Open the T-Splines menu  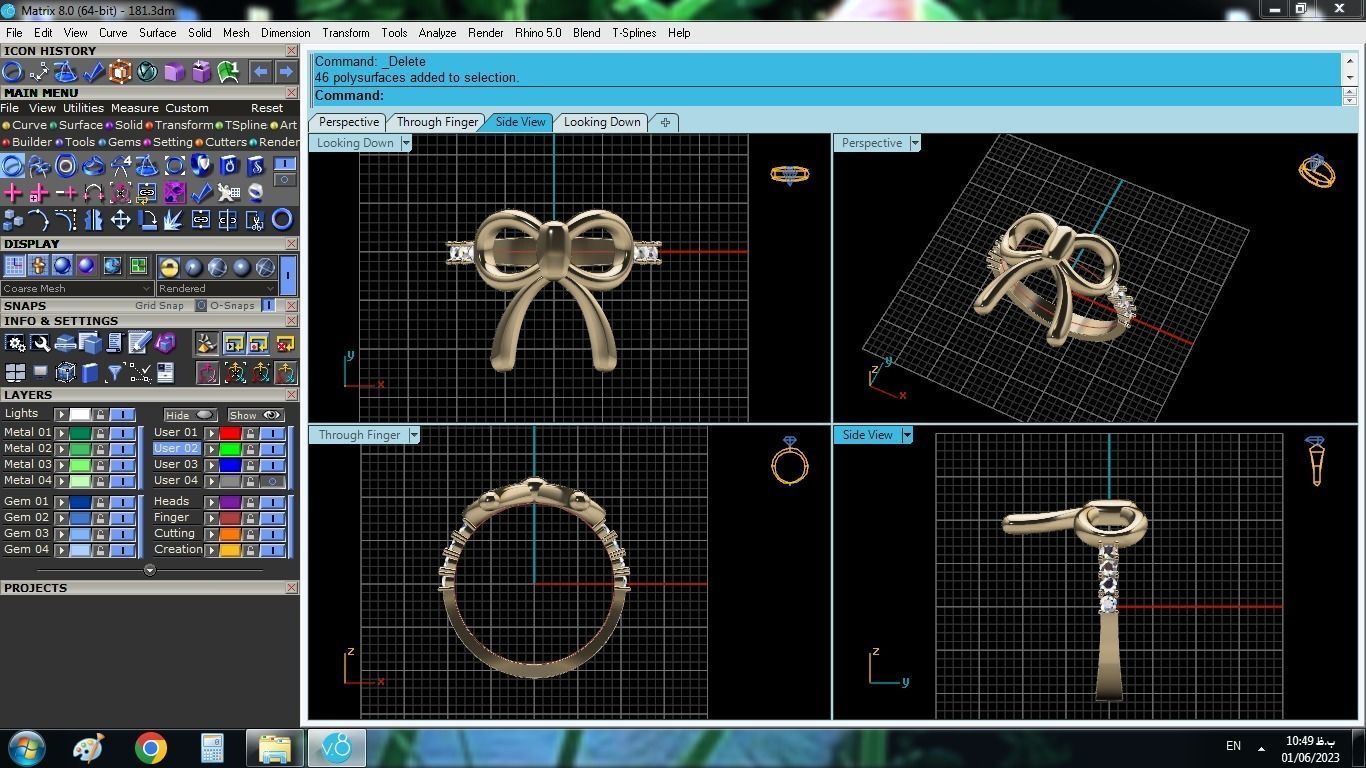(634, 33)
